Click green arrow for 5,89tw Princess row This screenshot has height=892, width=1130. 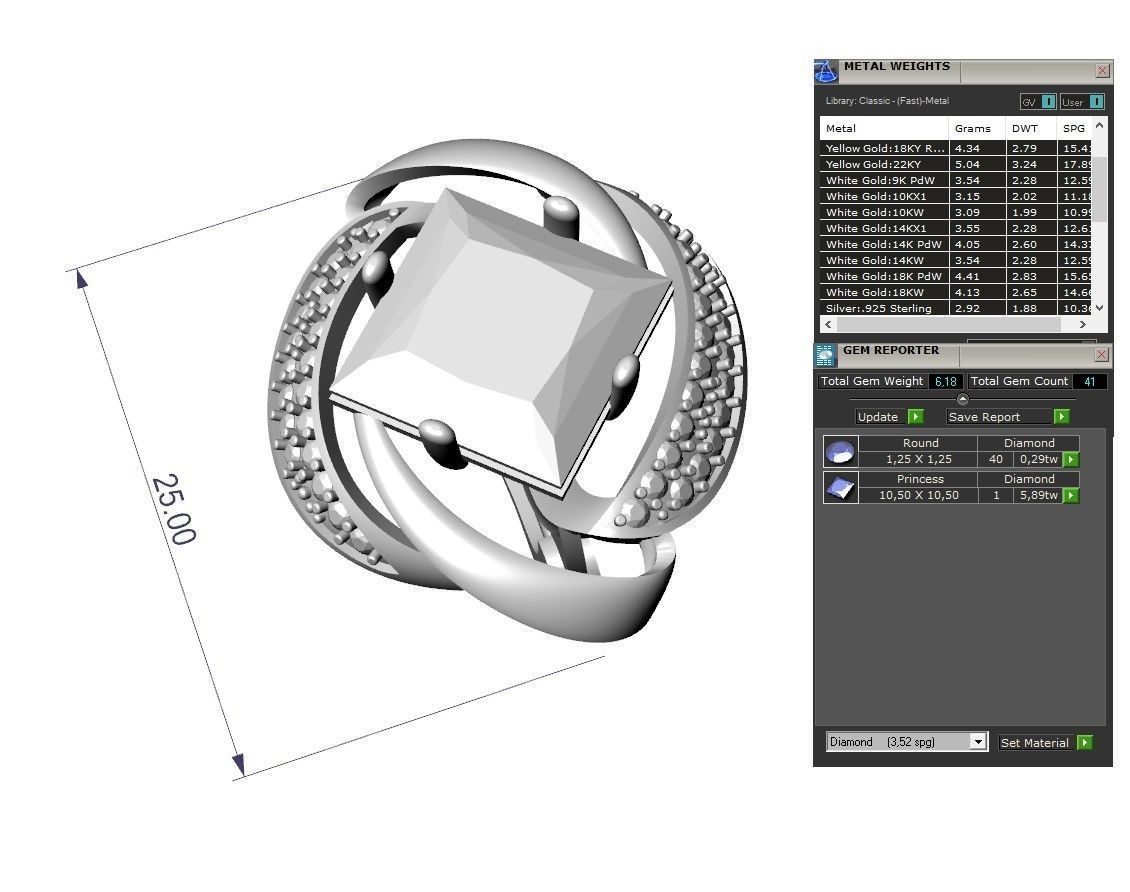(1071, 496)
